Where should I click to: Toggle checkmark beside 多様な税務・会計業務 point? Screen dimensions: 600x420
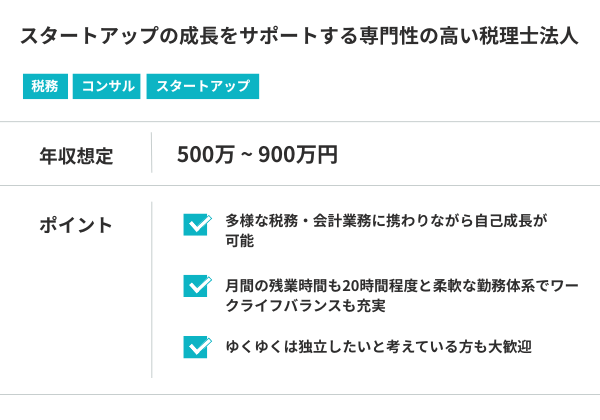click(x=196, y=225)
